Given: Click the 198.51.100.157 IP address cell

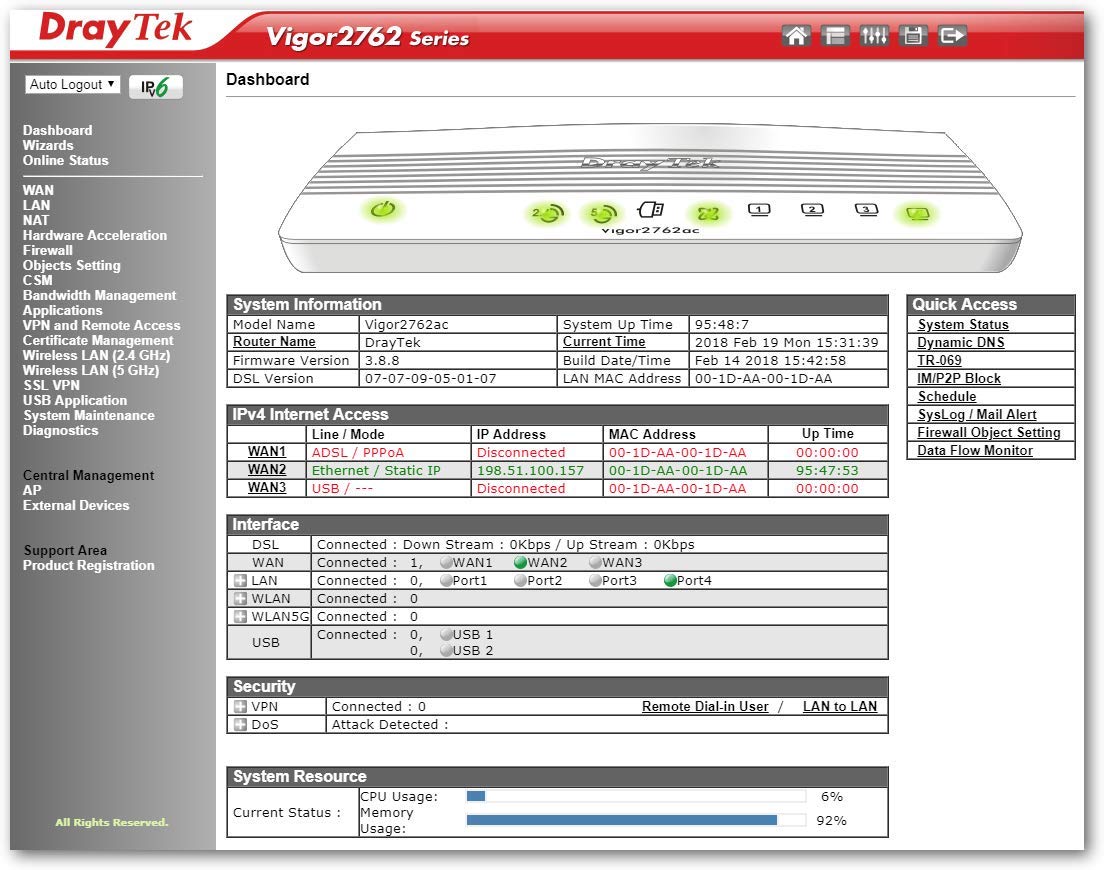Looking at the screenshot, I should (537, 470).
